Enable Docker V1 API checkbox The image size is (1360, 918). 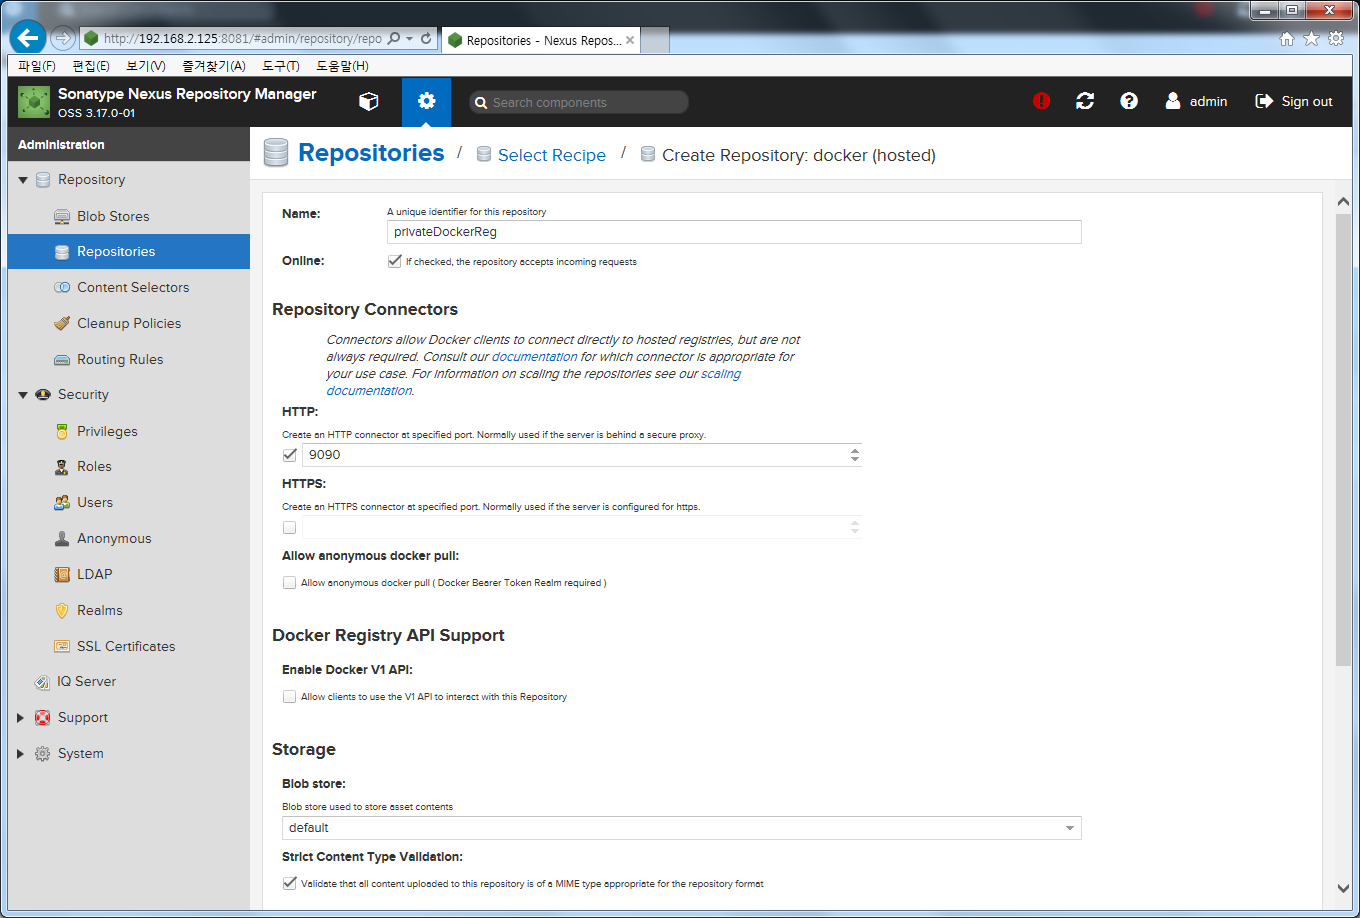coord(290,697)
